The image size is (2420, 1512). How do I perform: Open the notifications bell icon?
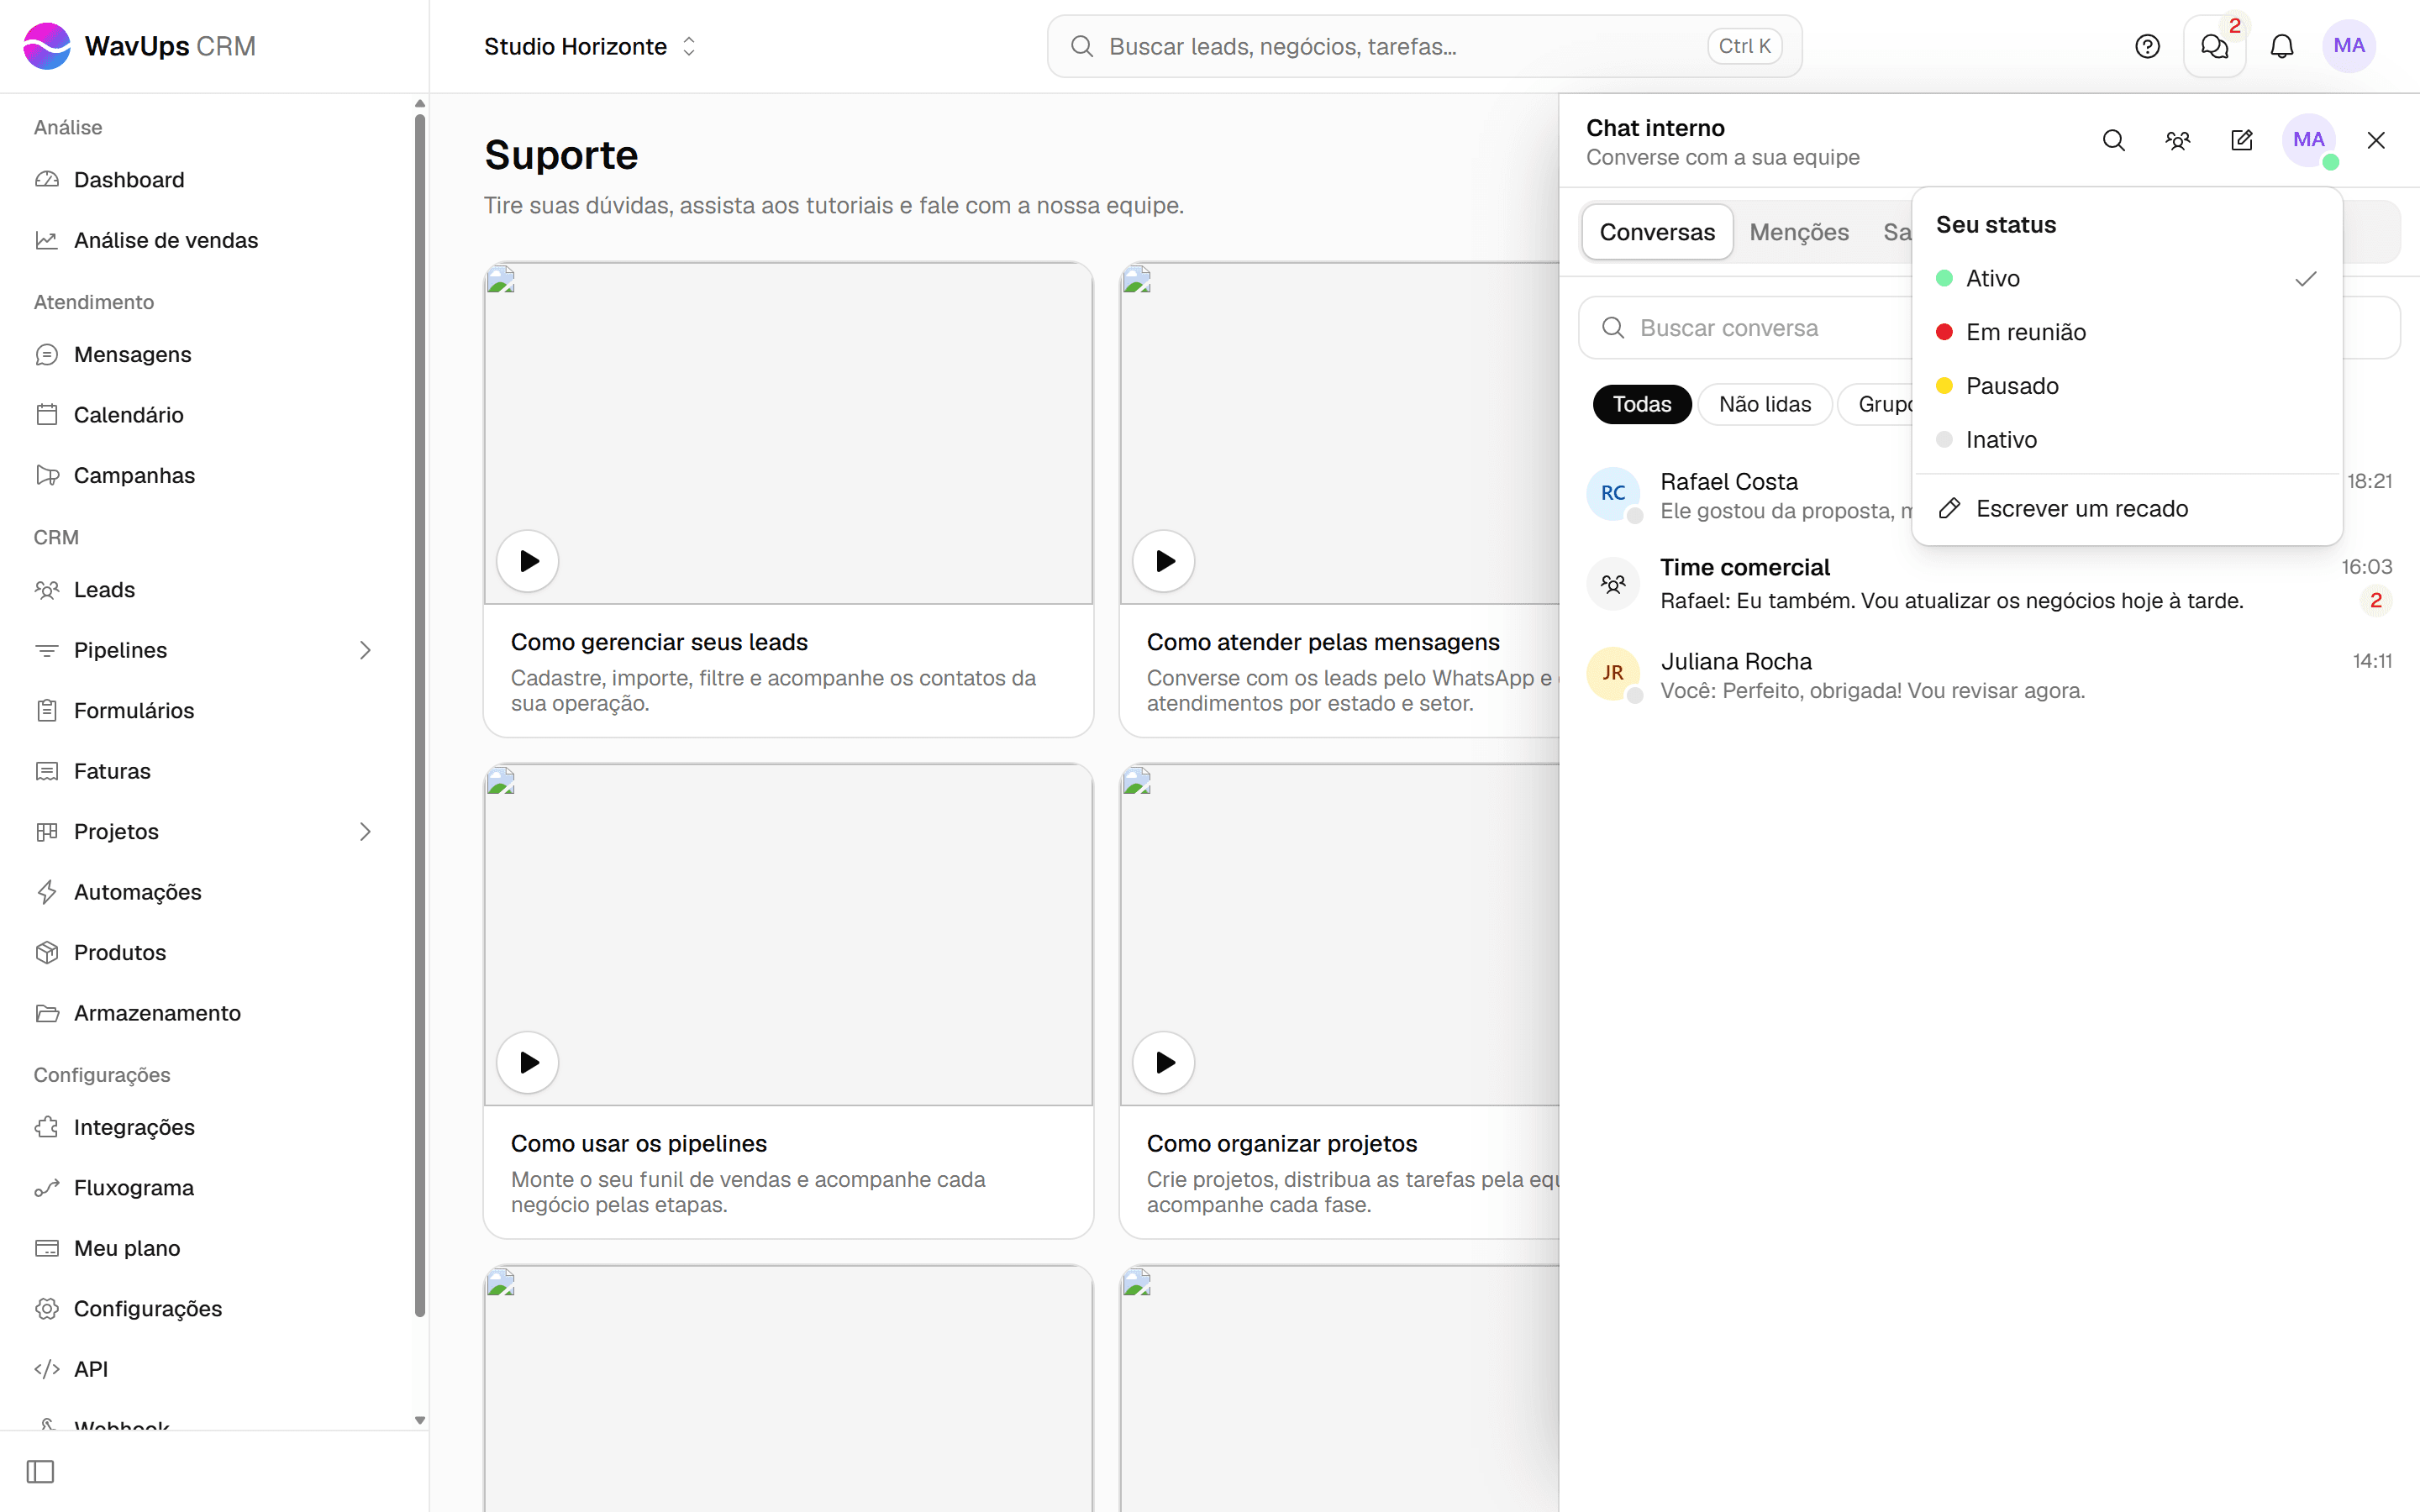2282,46
